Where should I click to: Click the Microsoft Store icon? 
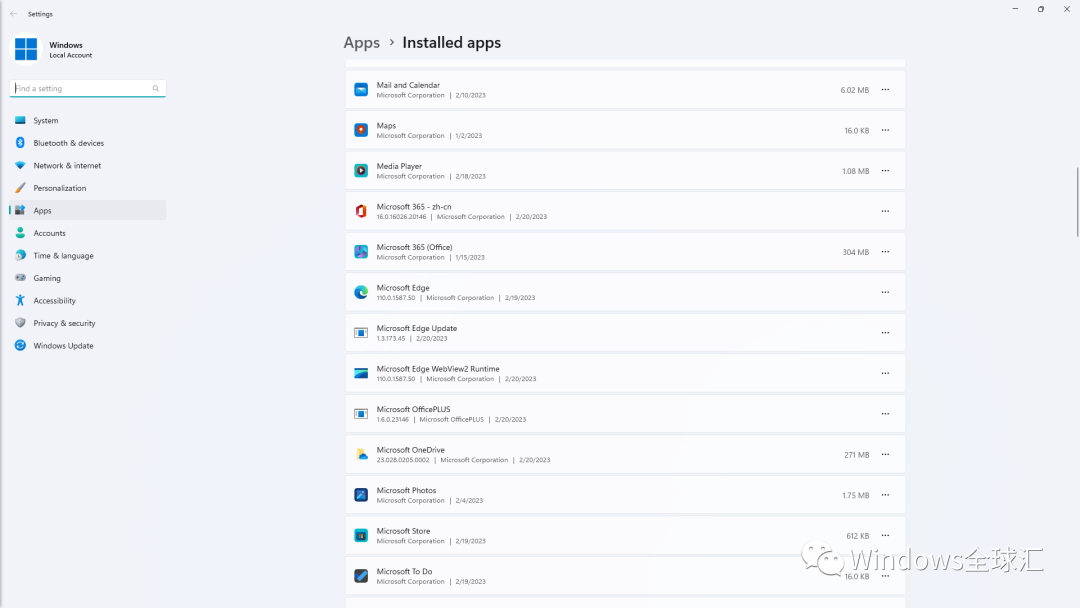tap(361, 536)
